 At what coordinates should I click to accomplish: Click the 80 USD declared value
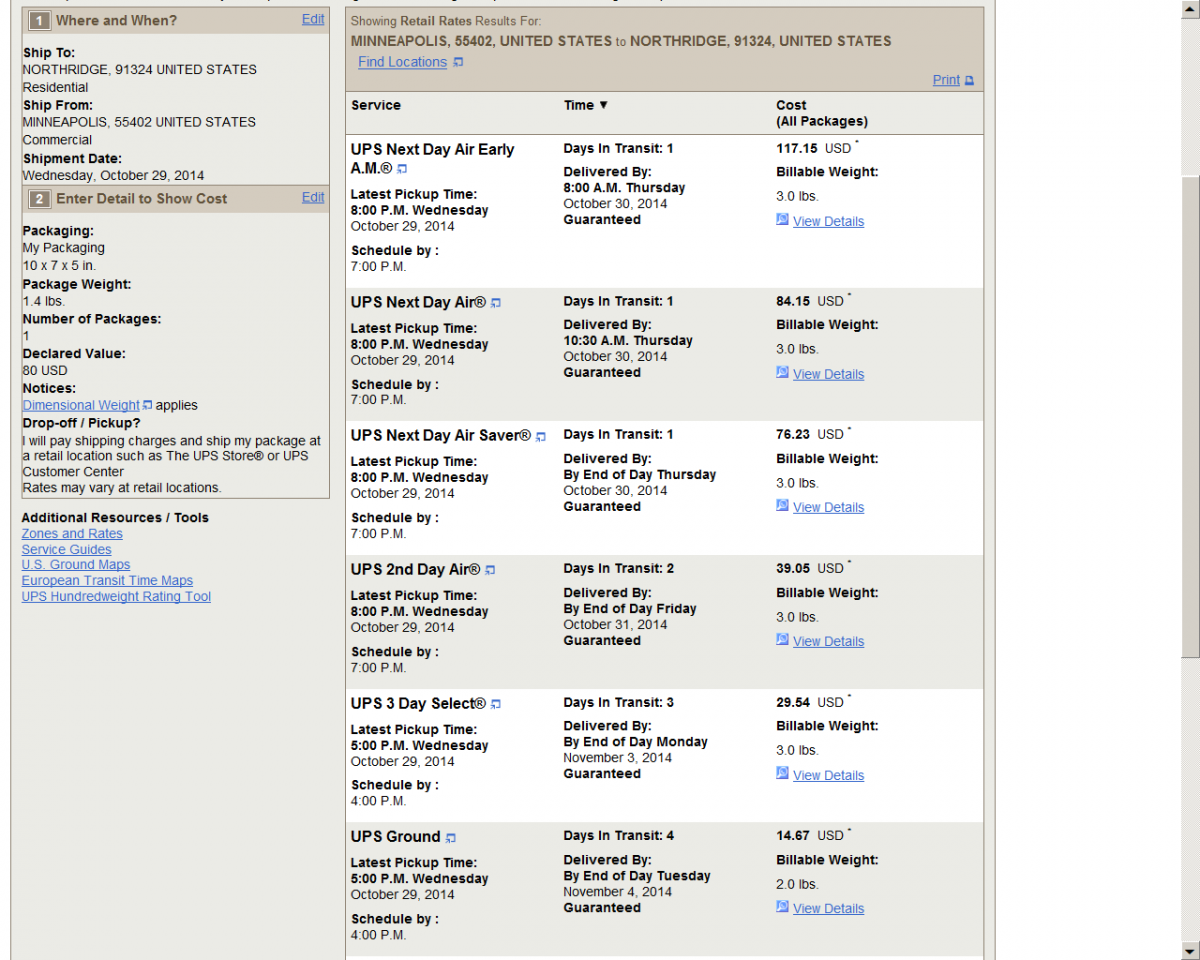pyautogui.click(x=45, y=371)
